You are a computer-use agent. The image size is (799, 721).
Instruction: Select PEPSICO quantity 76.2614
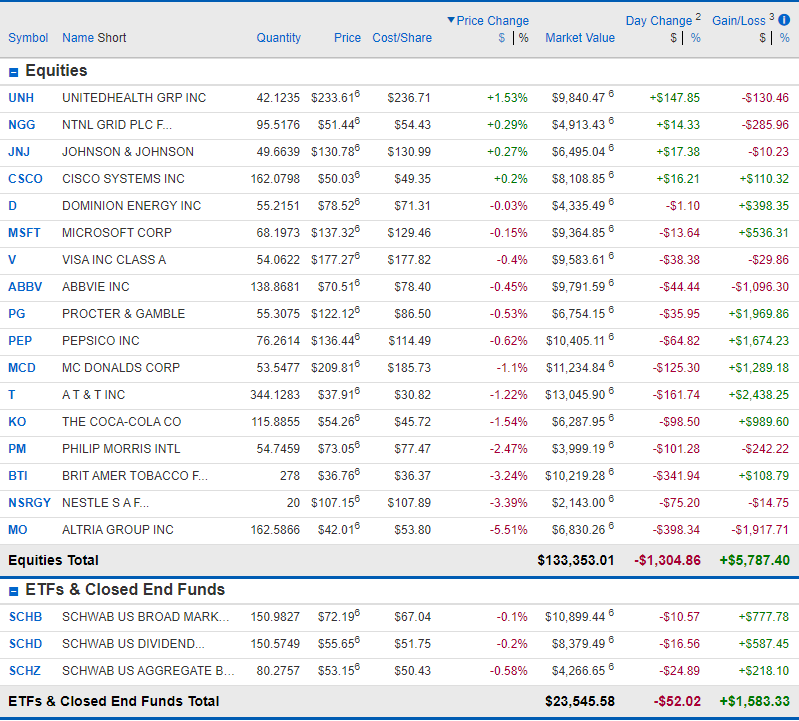[278, 341]
